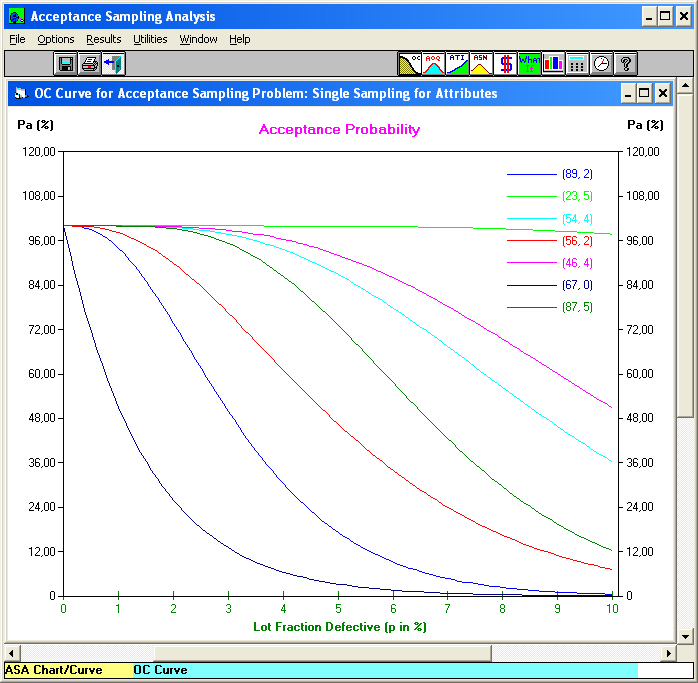Click the question mark help icon
698x683 pixels.
click(625, 64)
